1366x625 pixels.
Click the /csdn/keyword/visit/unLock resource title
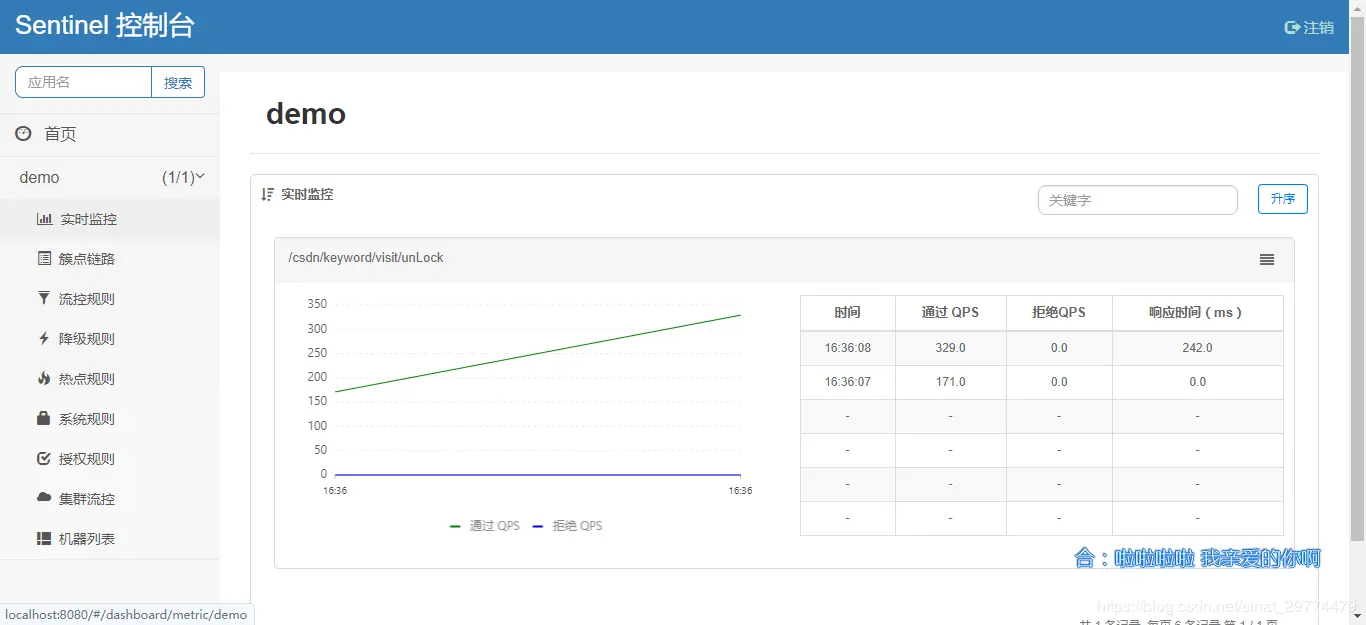pos(366,258)
